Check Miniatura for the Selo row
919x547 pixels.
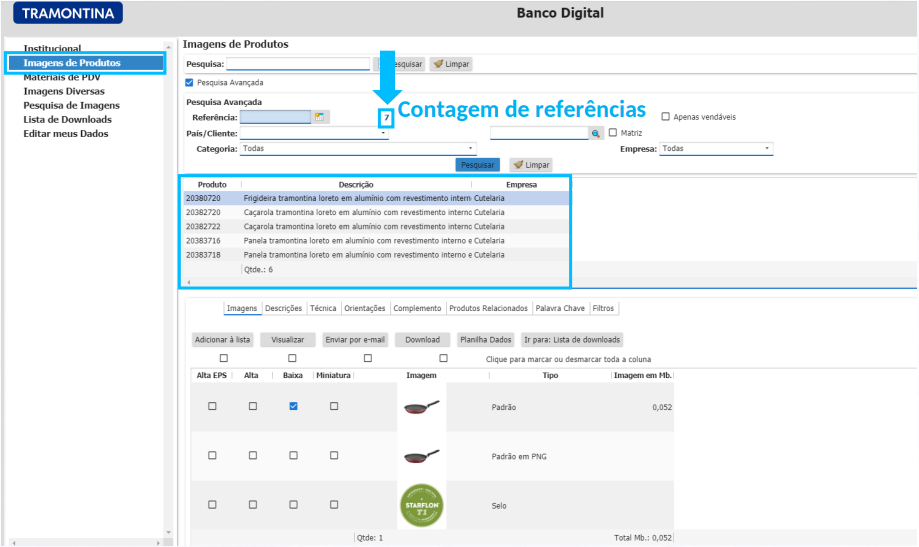point(334,504)
